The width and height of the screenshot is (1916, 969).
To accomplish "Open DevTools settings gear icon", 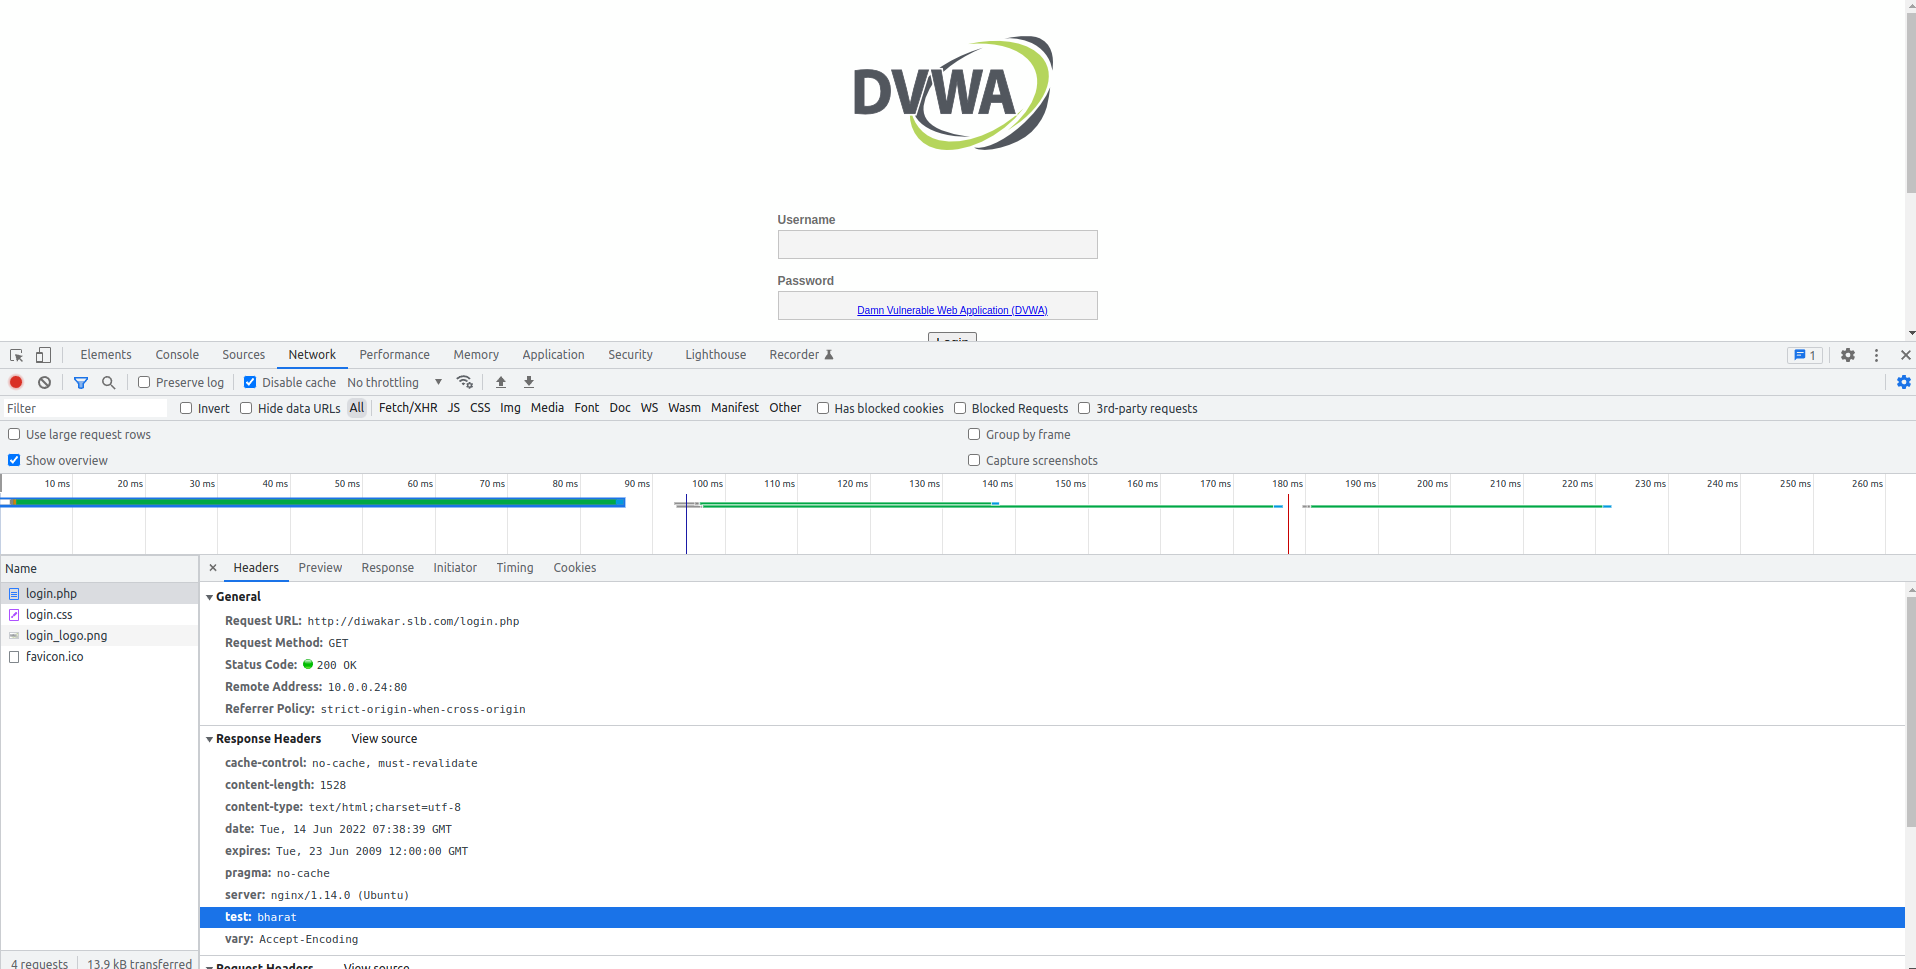I will tap(1848, 355).
